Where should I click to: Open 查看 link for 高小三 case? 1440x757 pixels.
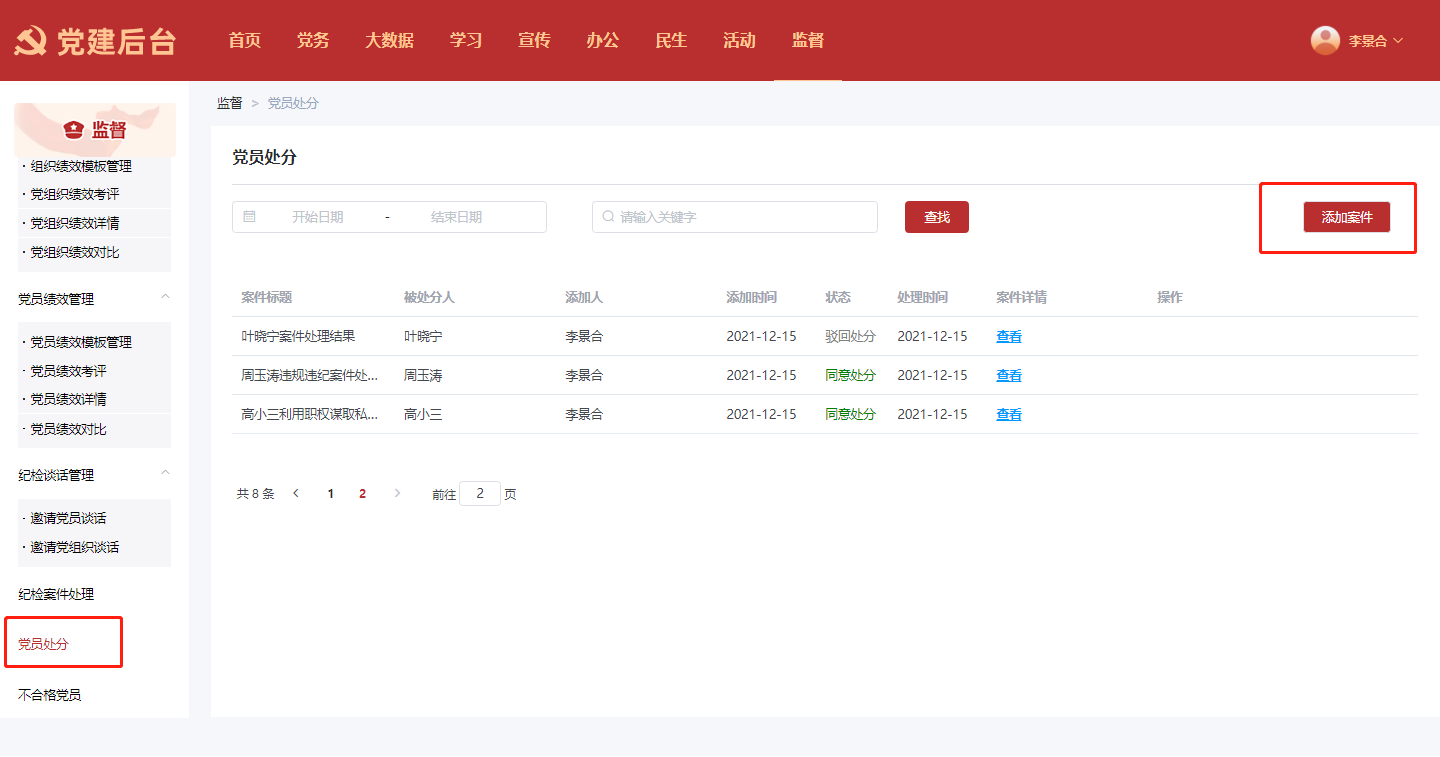1008,415
